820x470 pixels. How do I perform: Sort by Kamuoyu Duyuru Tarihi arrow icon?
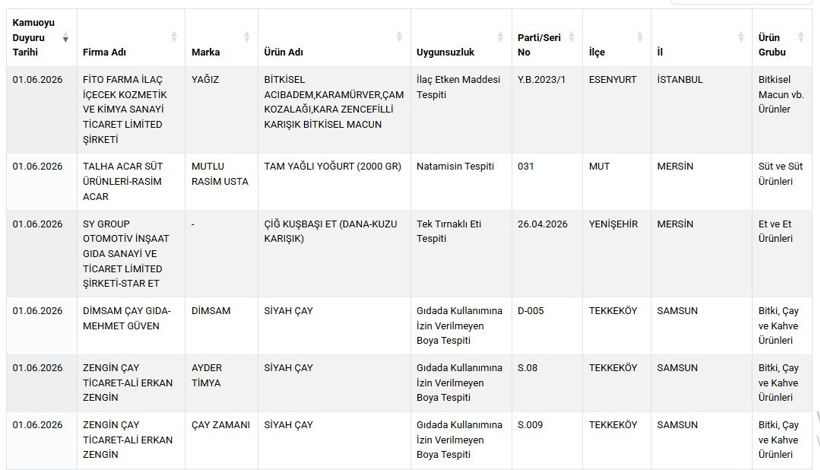[65, 38]
